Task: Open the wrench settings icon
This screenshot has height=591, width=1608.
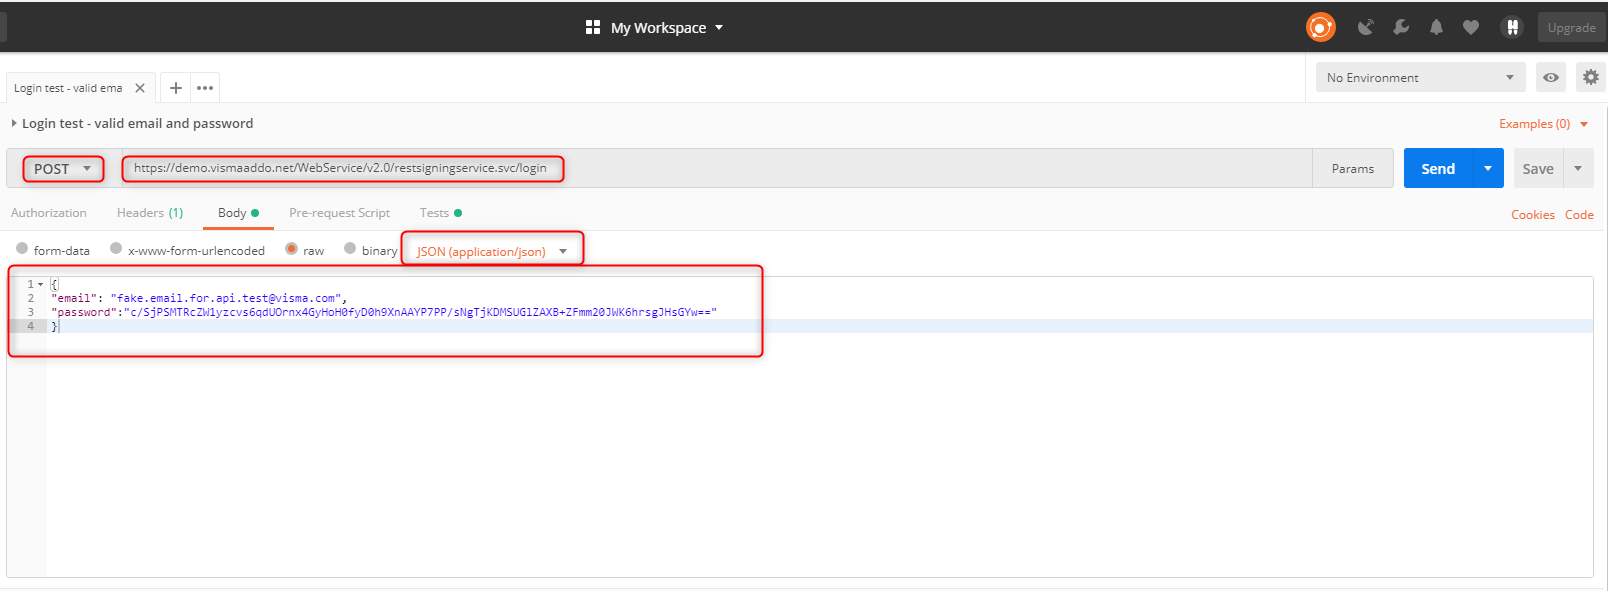Action: 1401,27
